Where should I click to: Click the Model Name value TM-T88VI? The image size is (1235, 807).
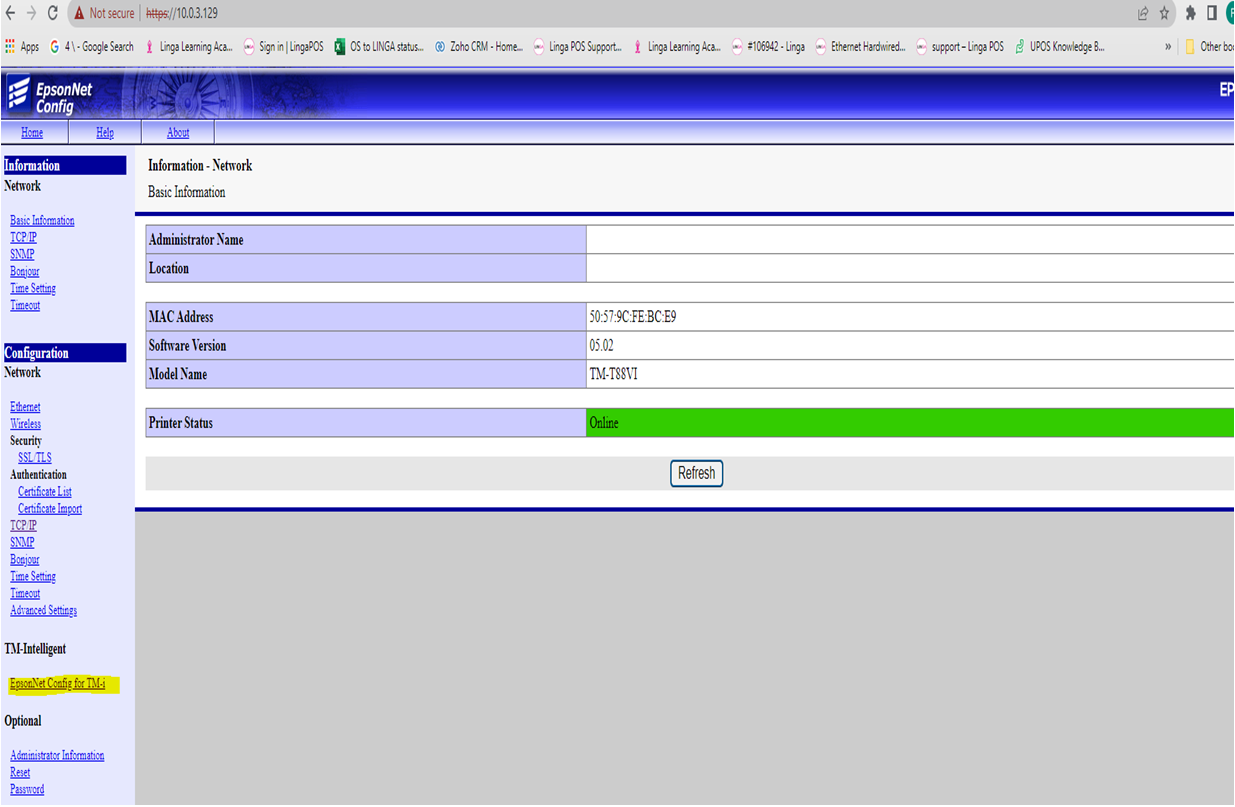click(x=613, y=374)
